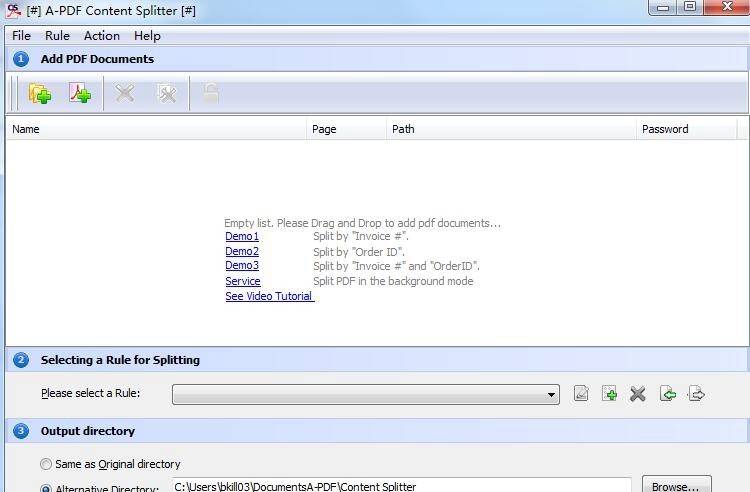Screen dimensions: 750x492
Task: Open the Please select a Rule dropdown
Action: (x=366, y=394)
